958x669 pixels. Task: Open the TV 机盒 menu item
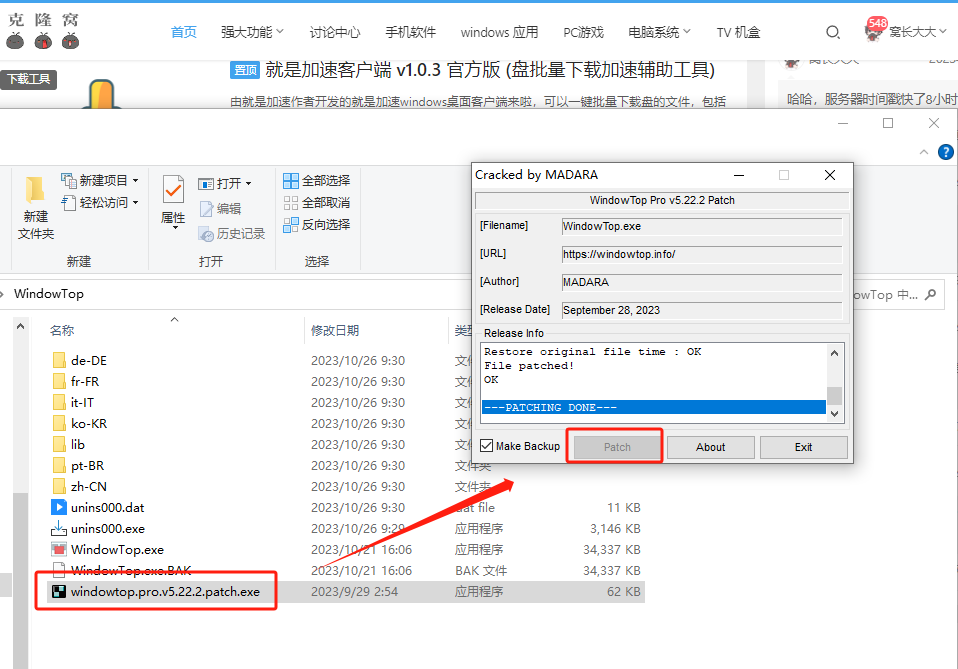point(738,32)
